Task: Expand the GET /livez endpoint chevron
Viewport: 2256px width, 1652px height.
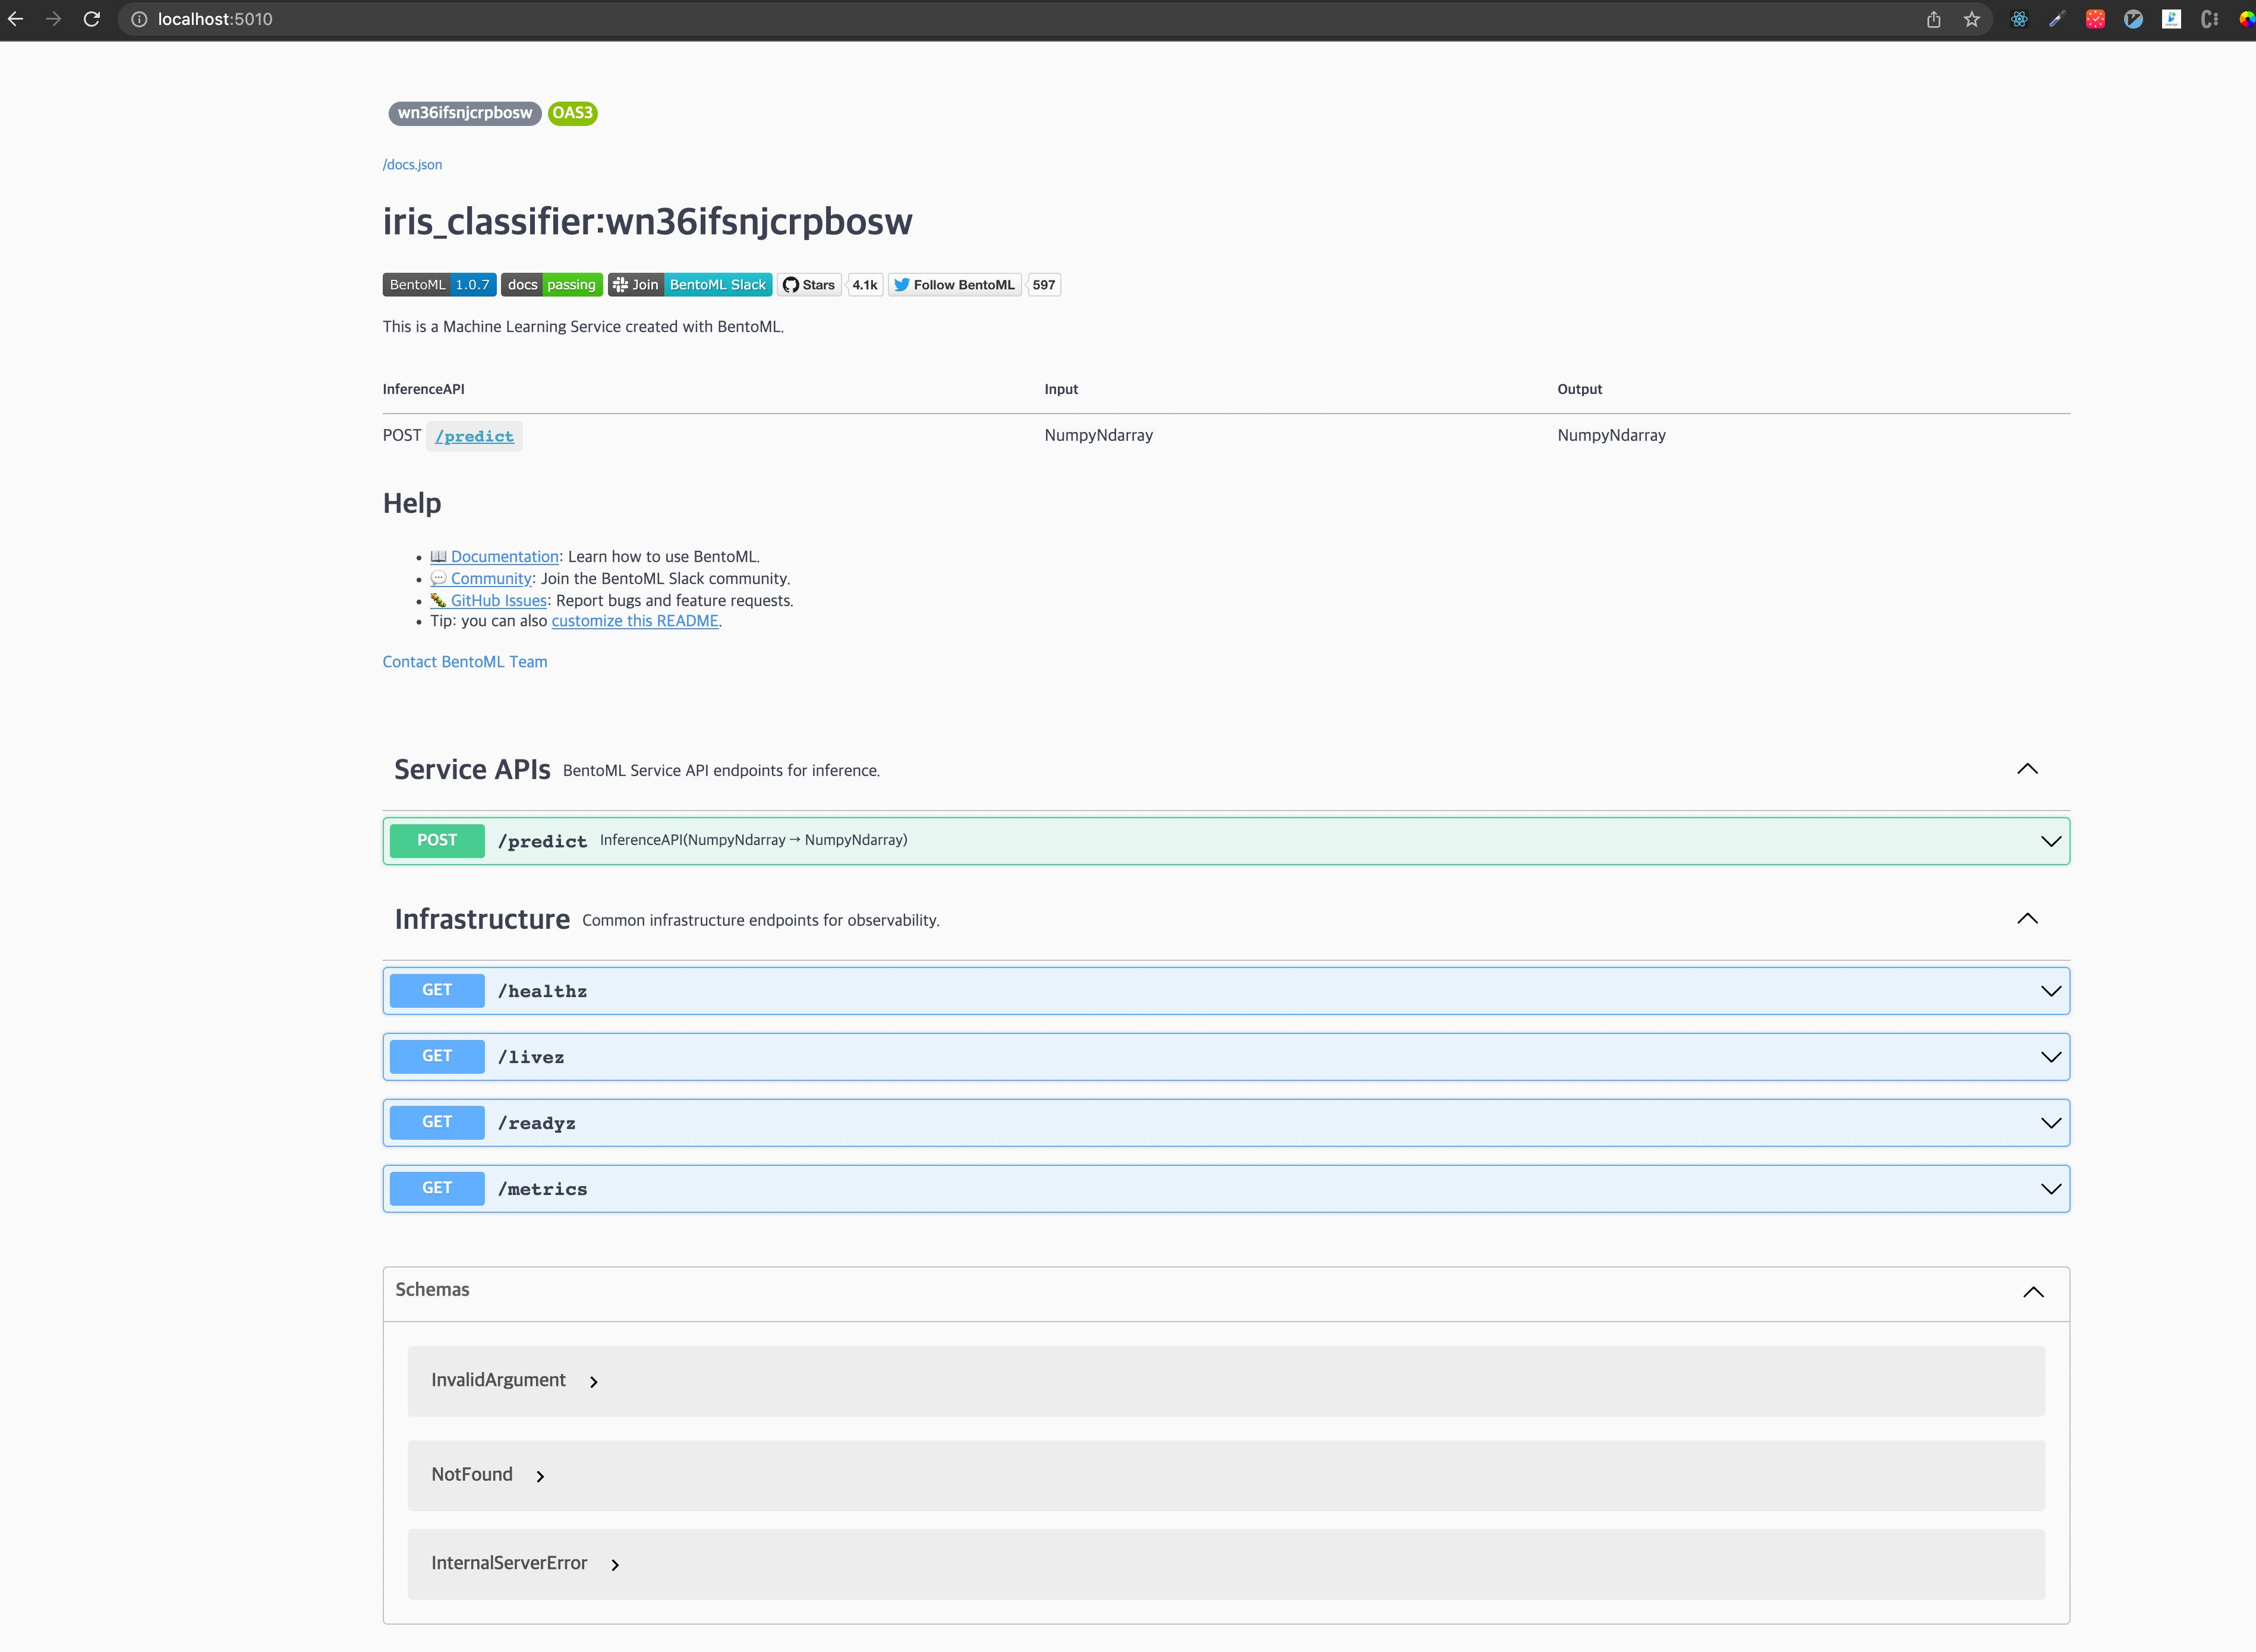Action: [x=2051, y=1057]
